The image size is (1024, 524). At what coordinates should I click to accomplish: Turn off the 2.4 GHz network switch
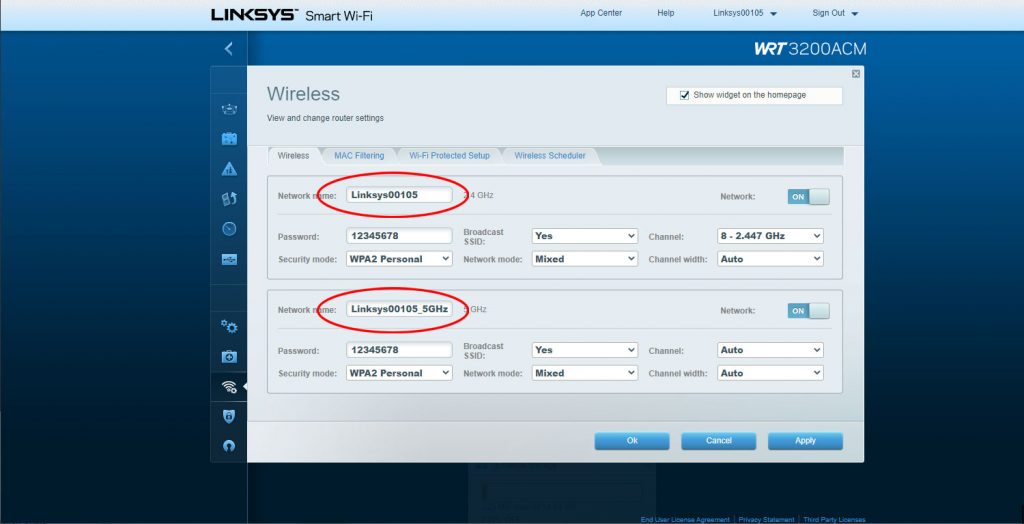coord(808,197)
